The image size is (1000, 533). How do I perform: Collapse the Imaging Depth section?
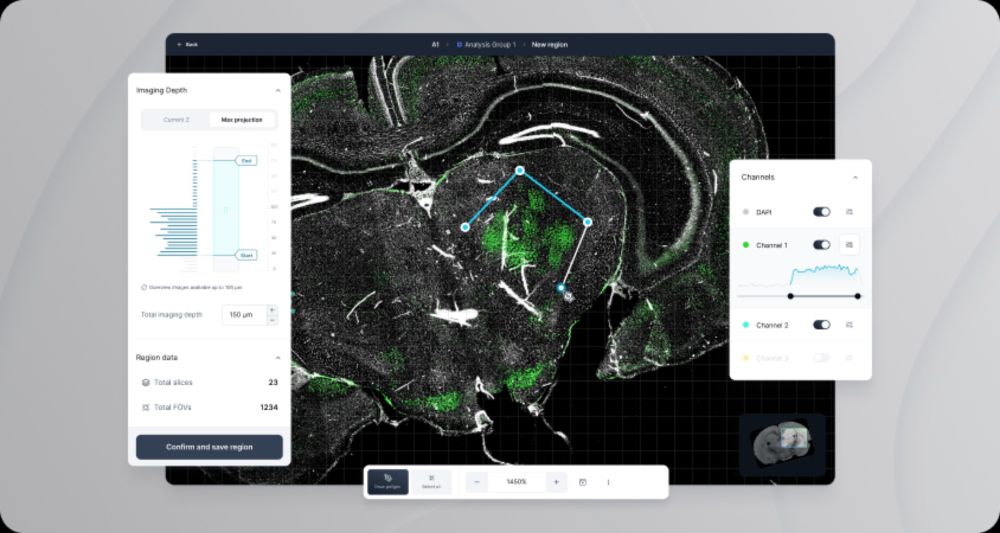pos(277,91)
